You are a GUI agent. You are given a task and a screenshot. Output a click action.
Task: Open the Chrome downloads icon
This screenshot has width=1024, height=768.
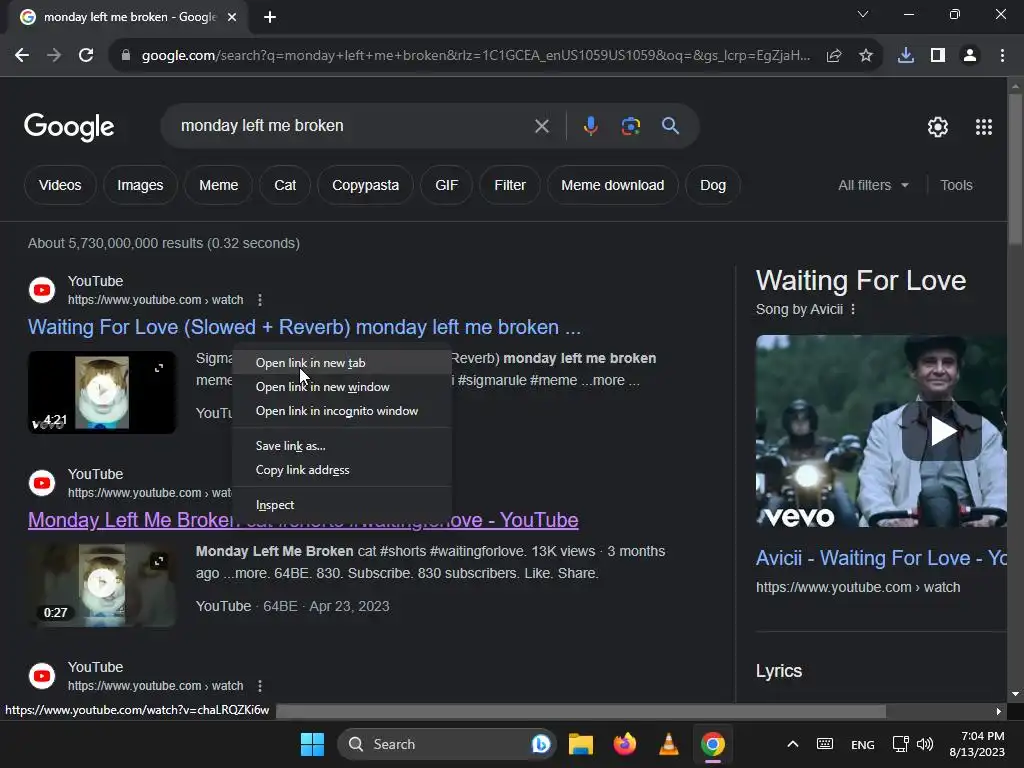click(x=906, y=56)
